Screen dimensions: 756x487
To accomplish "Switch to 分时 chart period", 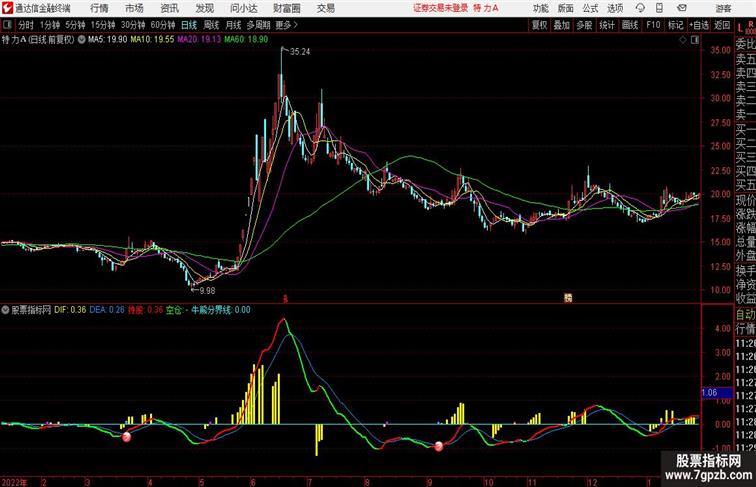I will [26, 25].
